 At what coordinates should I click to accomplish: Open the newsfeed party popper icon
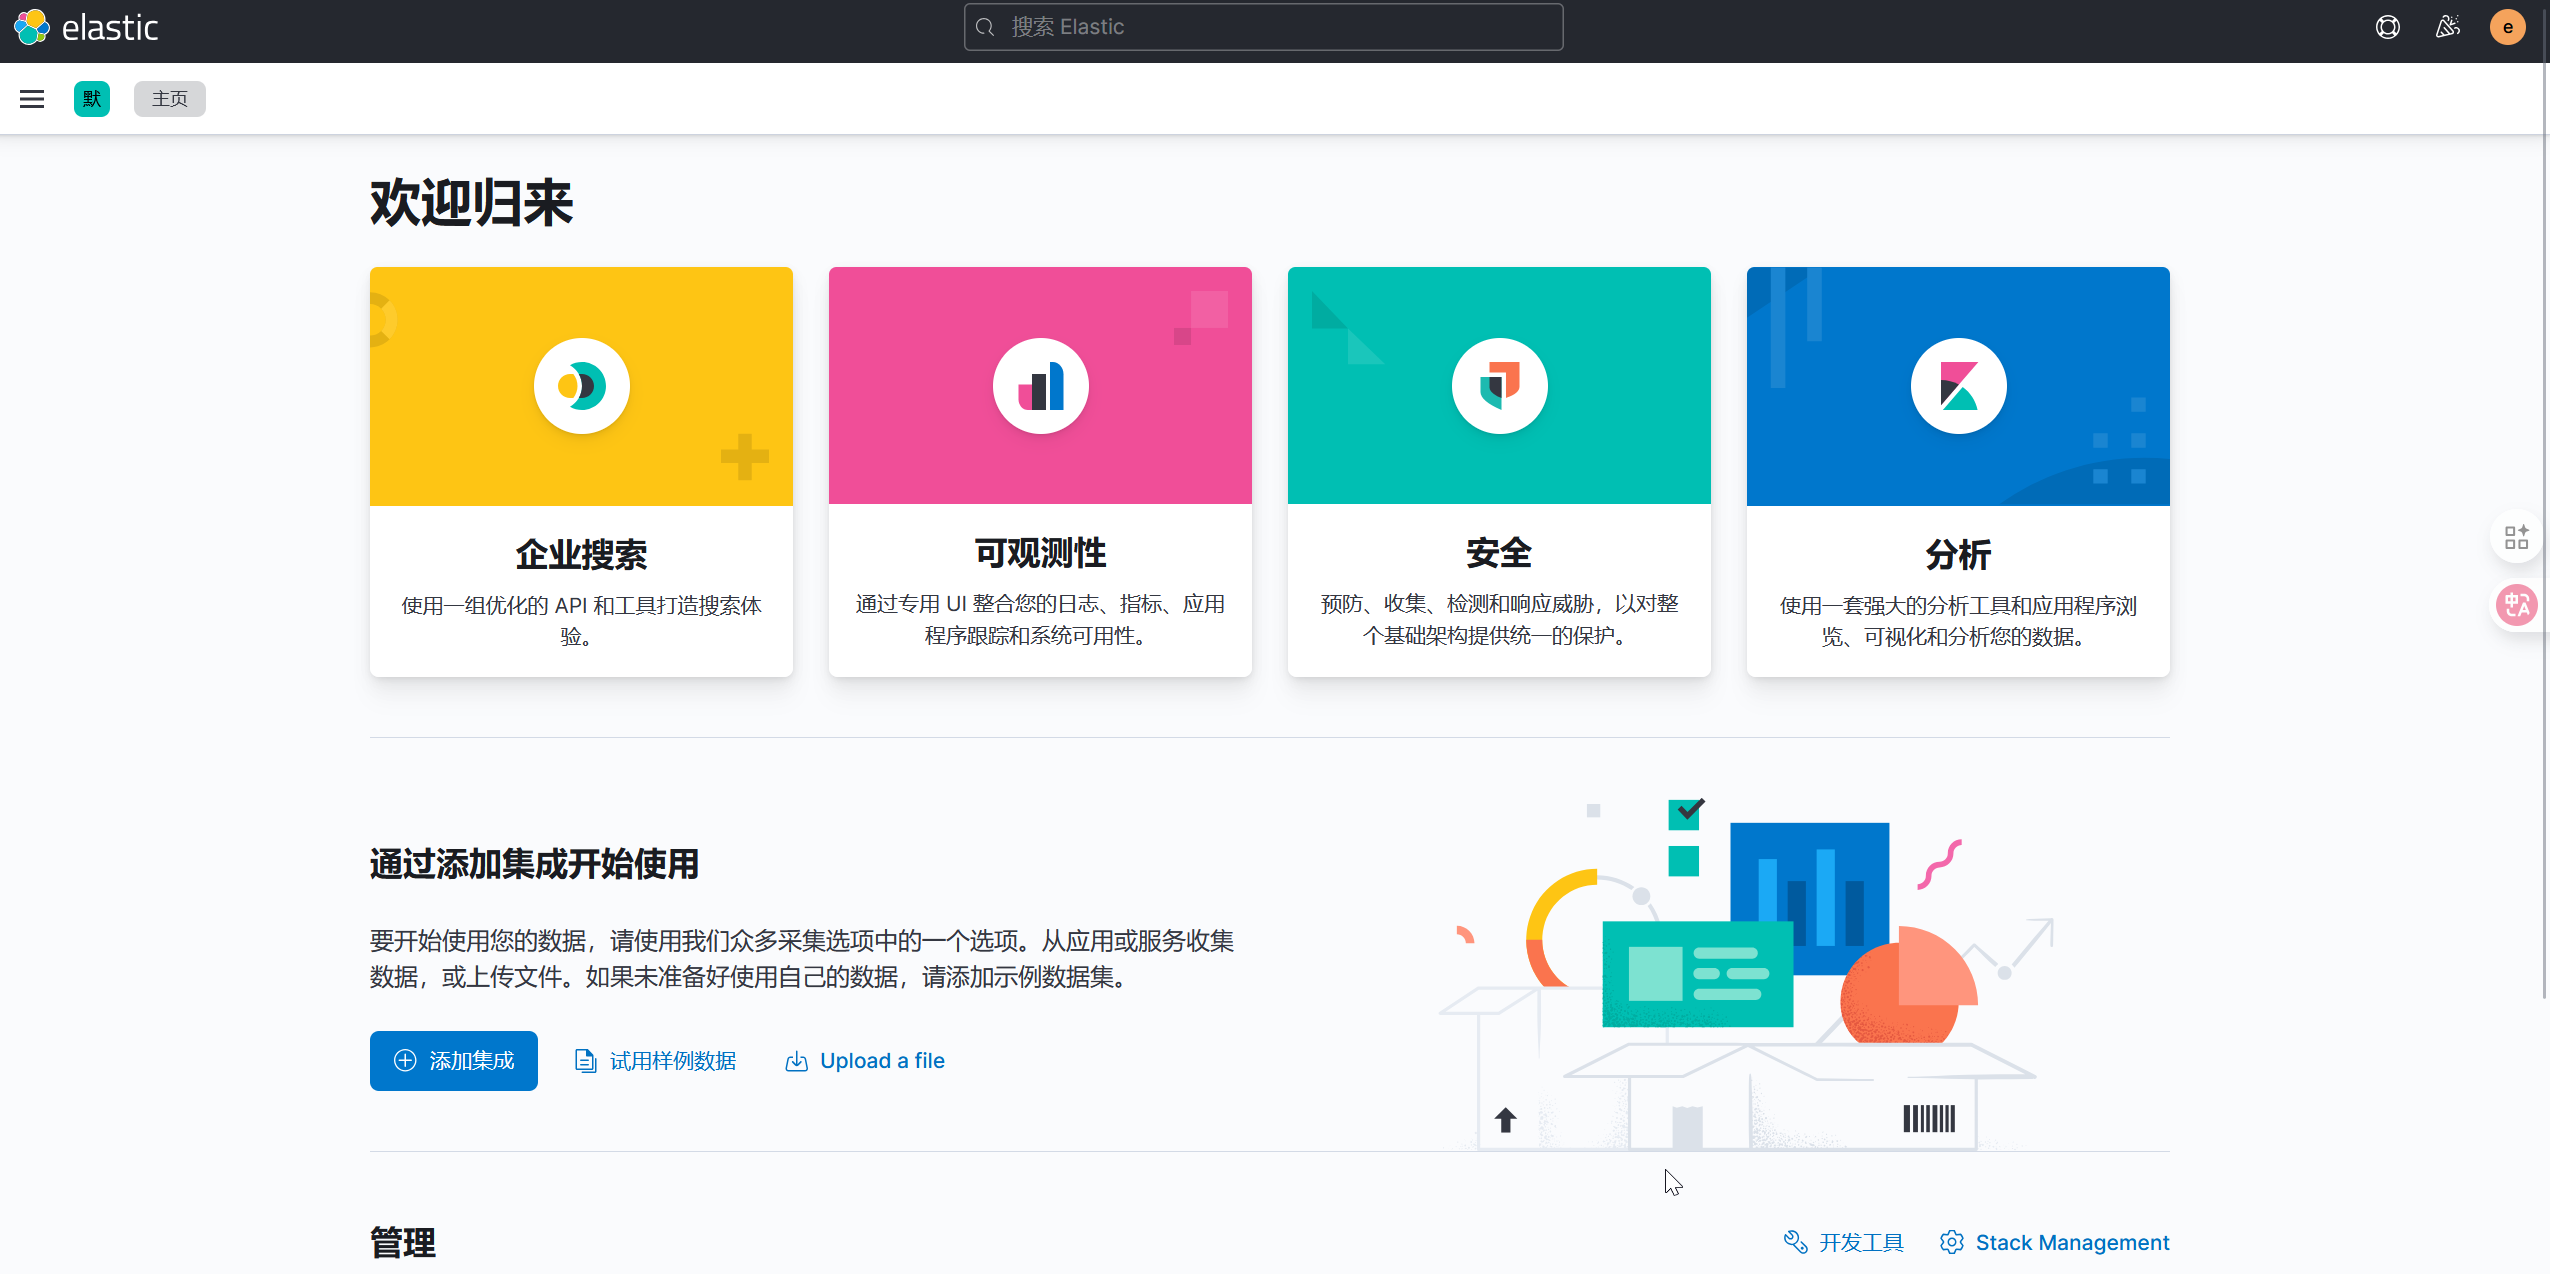pos(2447,27)
